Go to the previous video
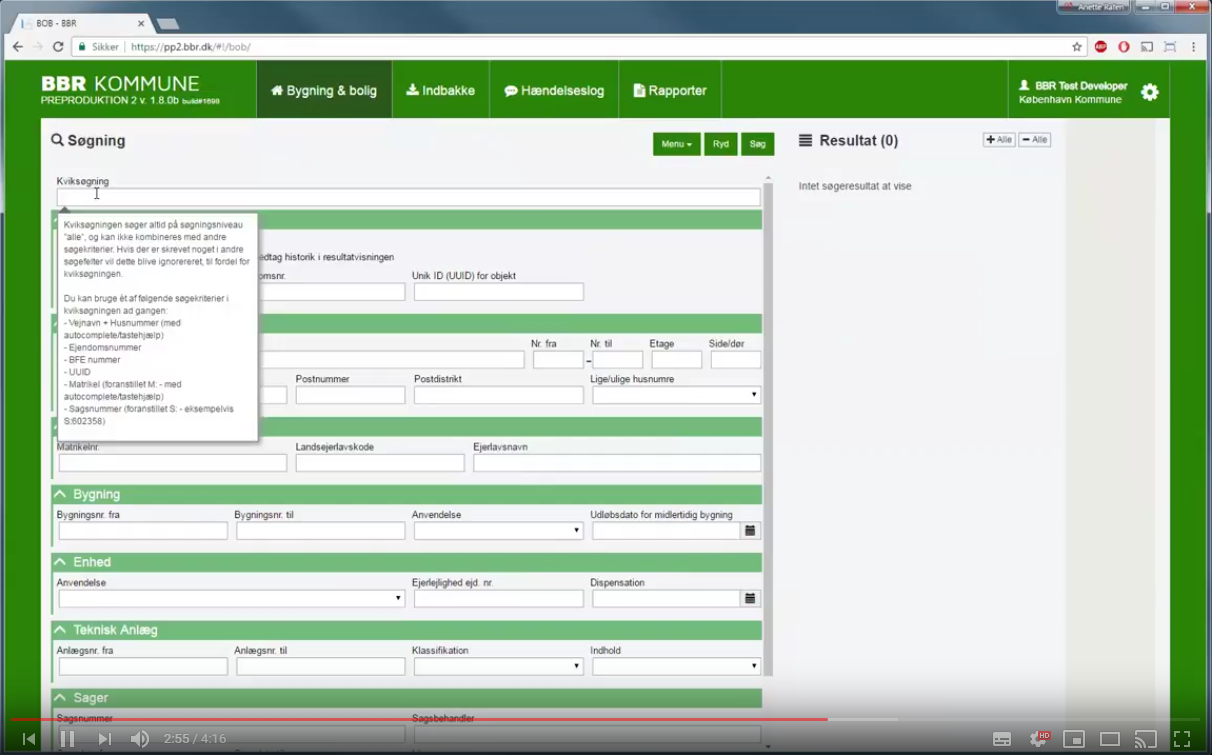The image size is (1212, 755). tap(29, 739)
